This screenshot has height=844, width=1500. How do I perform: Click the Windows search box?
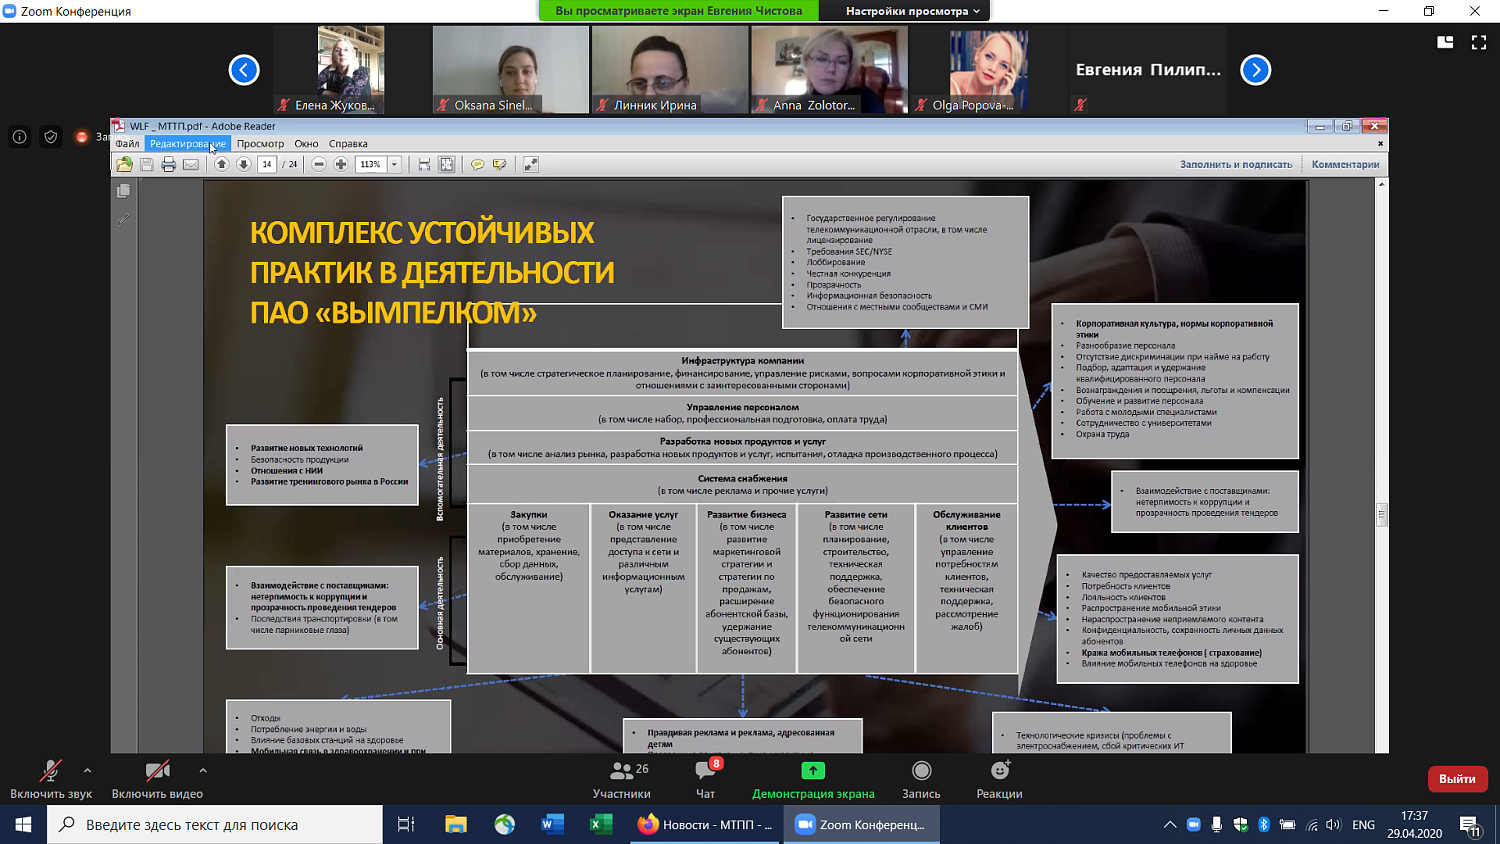click(215, 825)
